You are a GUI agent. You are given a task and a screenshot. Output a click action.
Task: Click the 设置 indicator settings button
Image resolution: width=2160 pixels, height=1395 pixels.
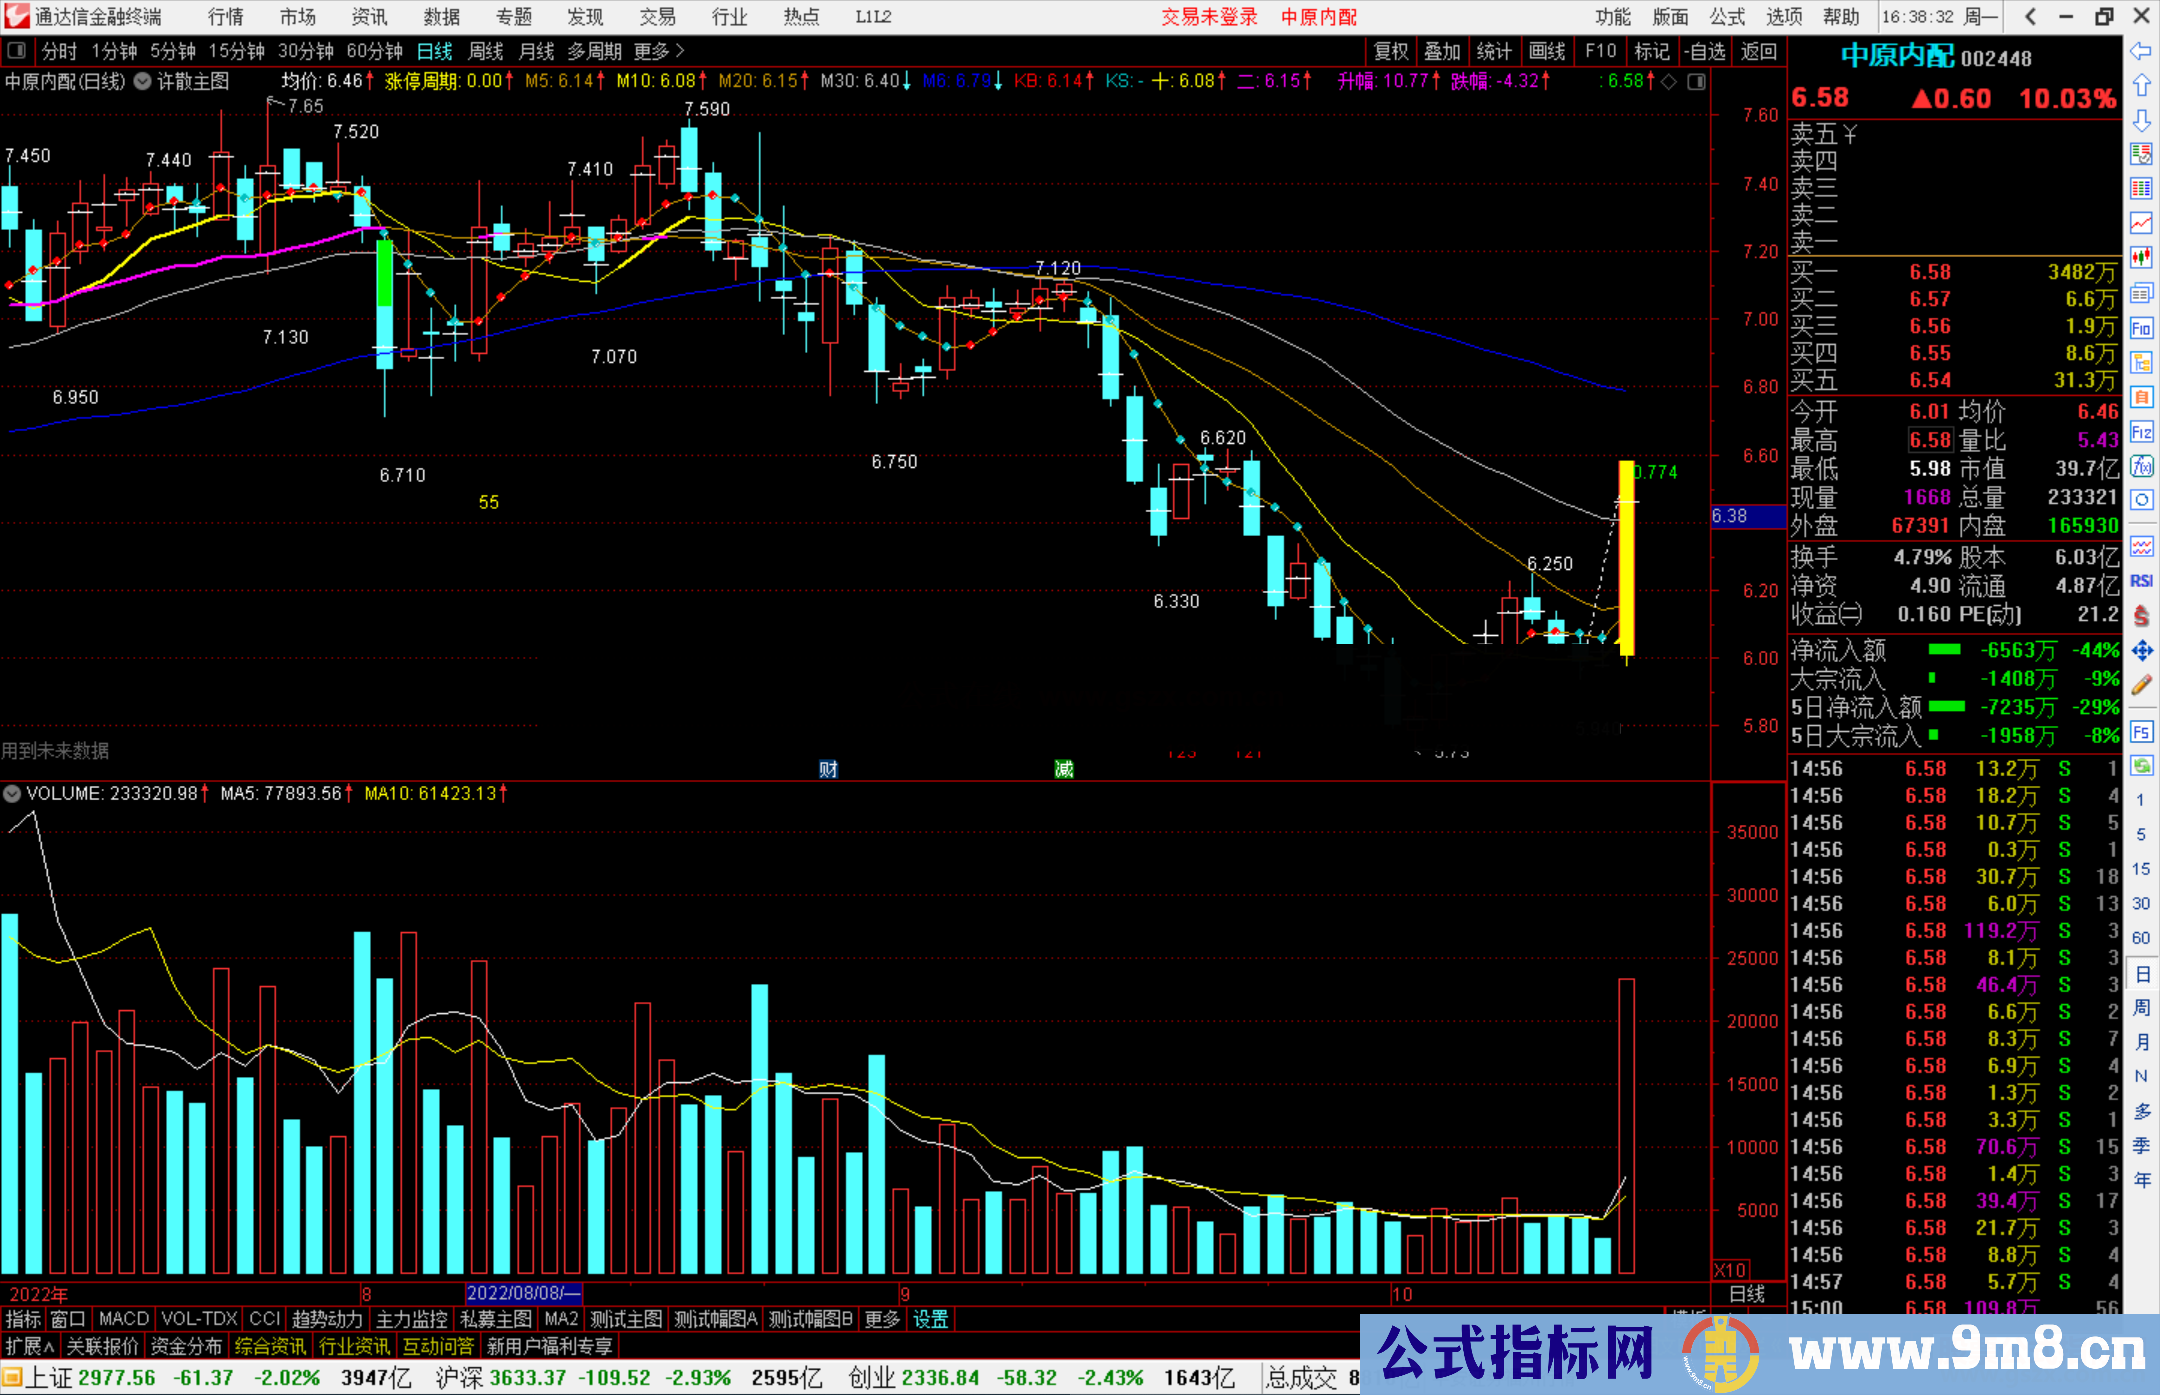tap(930, 1319)
